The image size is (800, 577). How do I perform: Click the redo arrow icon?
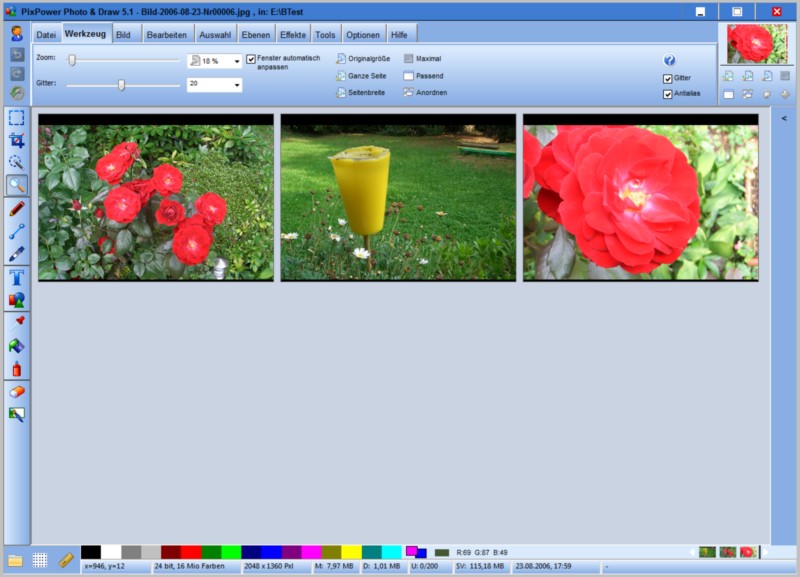pos(17,73)
